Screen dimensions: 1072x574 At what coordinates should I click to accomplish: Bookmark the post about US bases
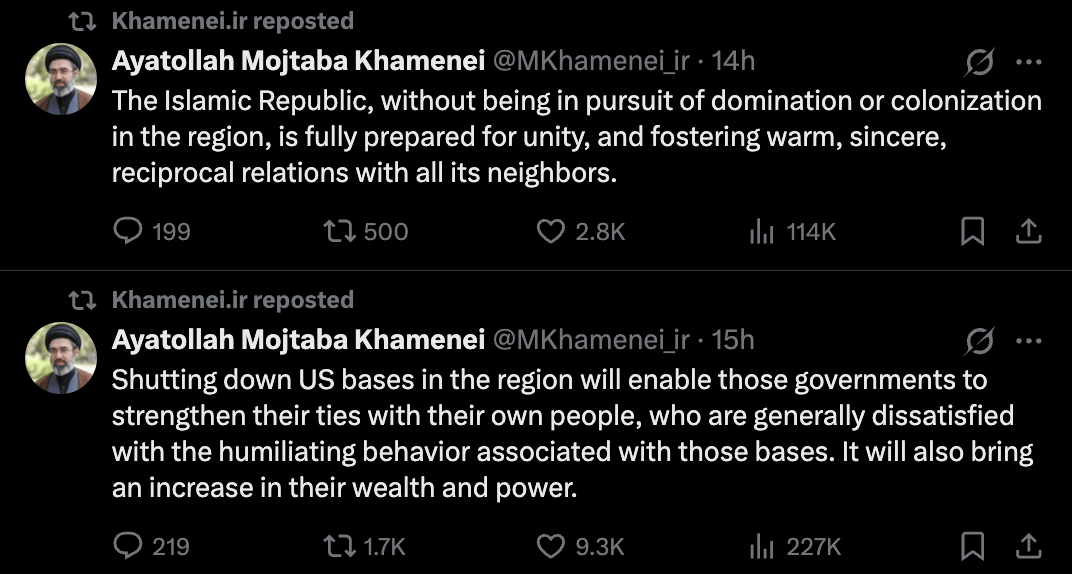point(971,546)
